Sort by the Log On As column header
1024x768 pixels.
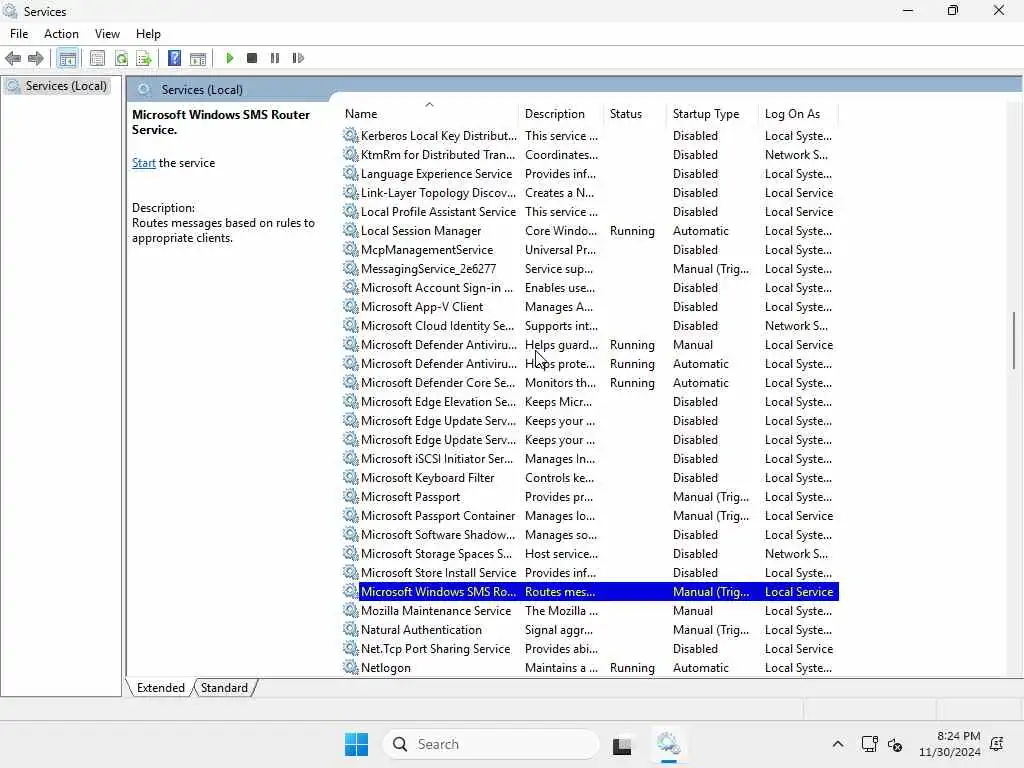coord(799,114)
